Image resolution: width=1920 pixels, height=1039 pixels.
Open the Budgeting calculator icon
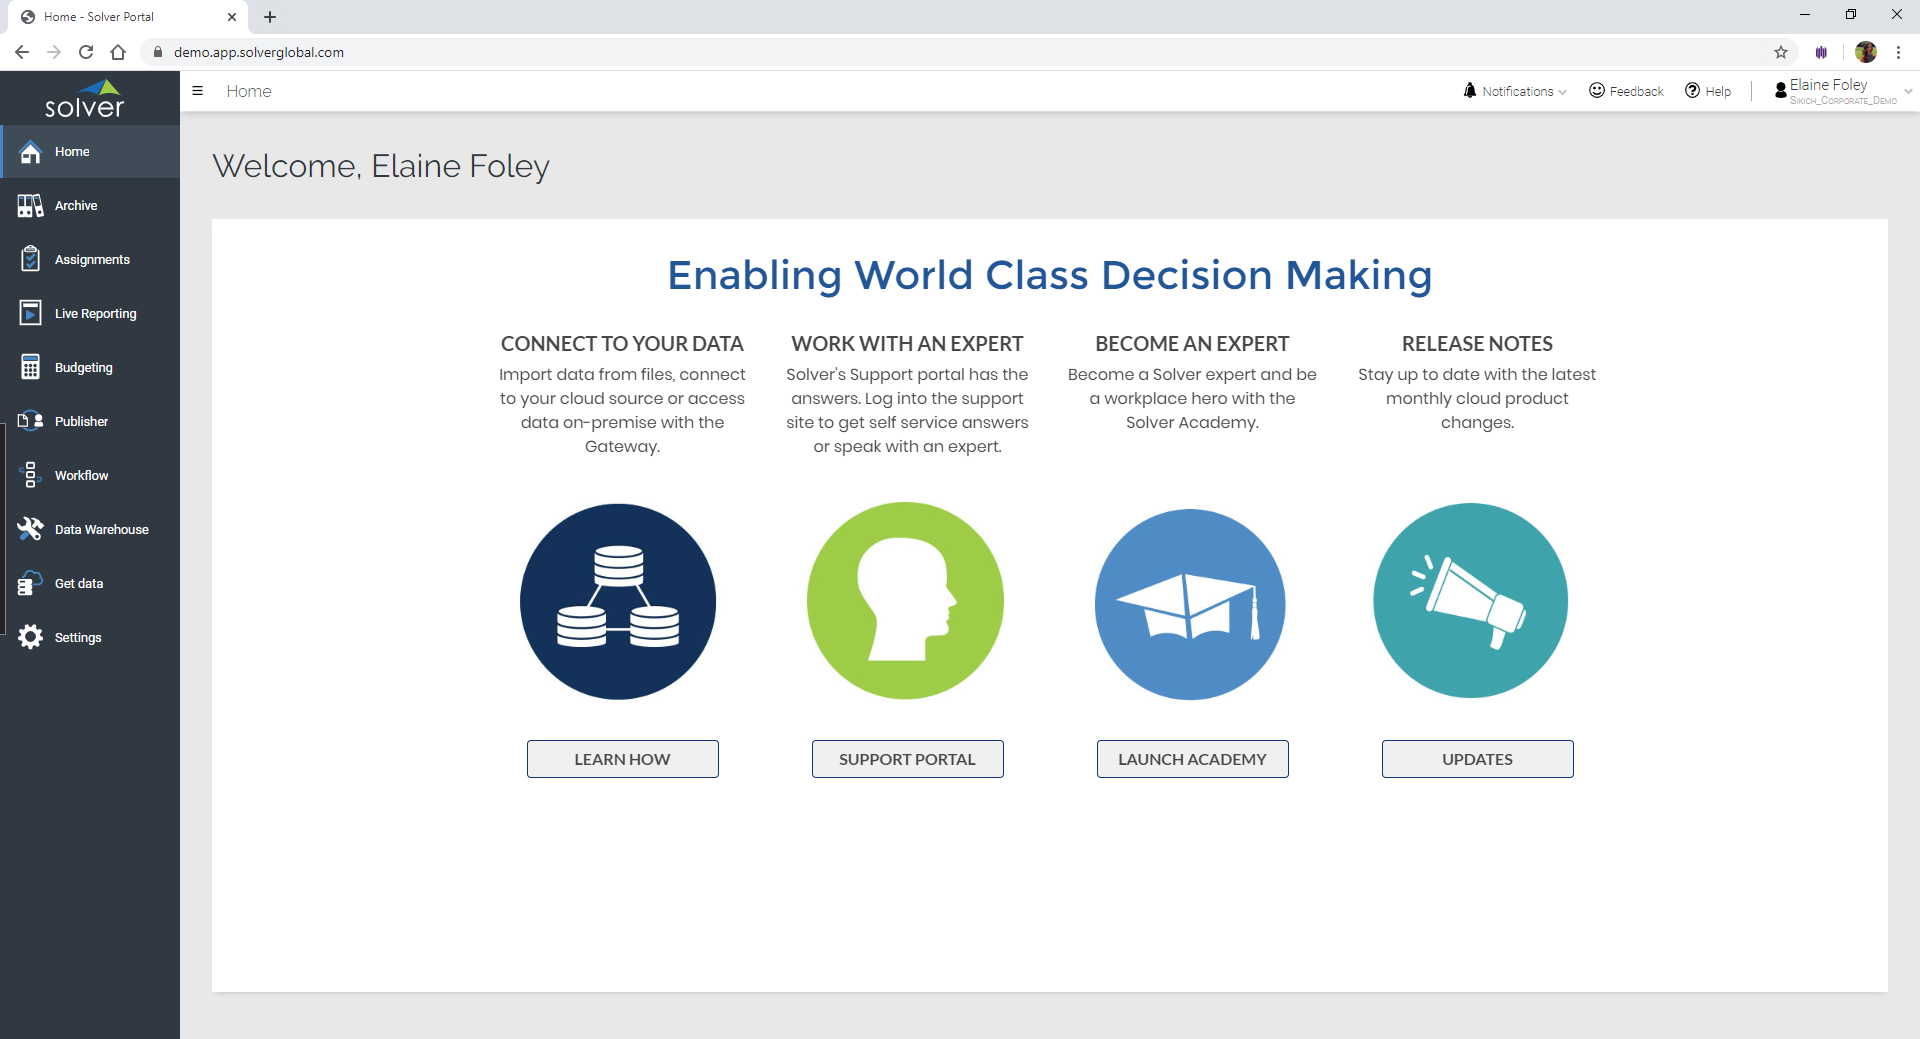30,368
